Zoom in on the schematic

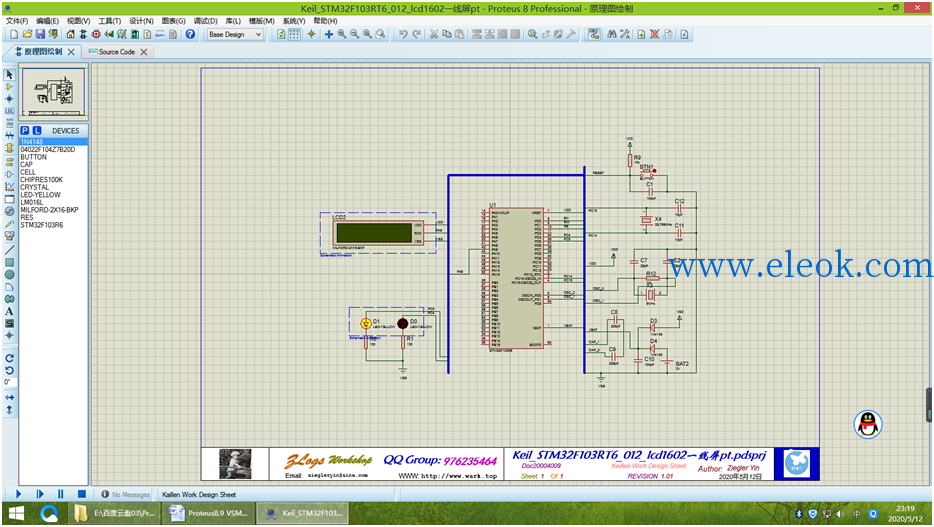click(x=342, y=35)
